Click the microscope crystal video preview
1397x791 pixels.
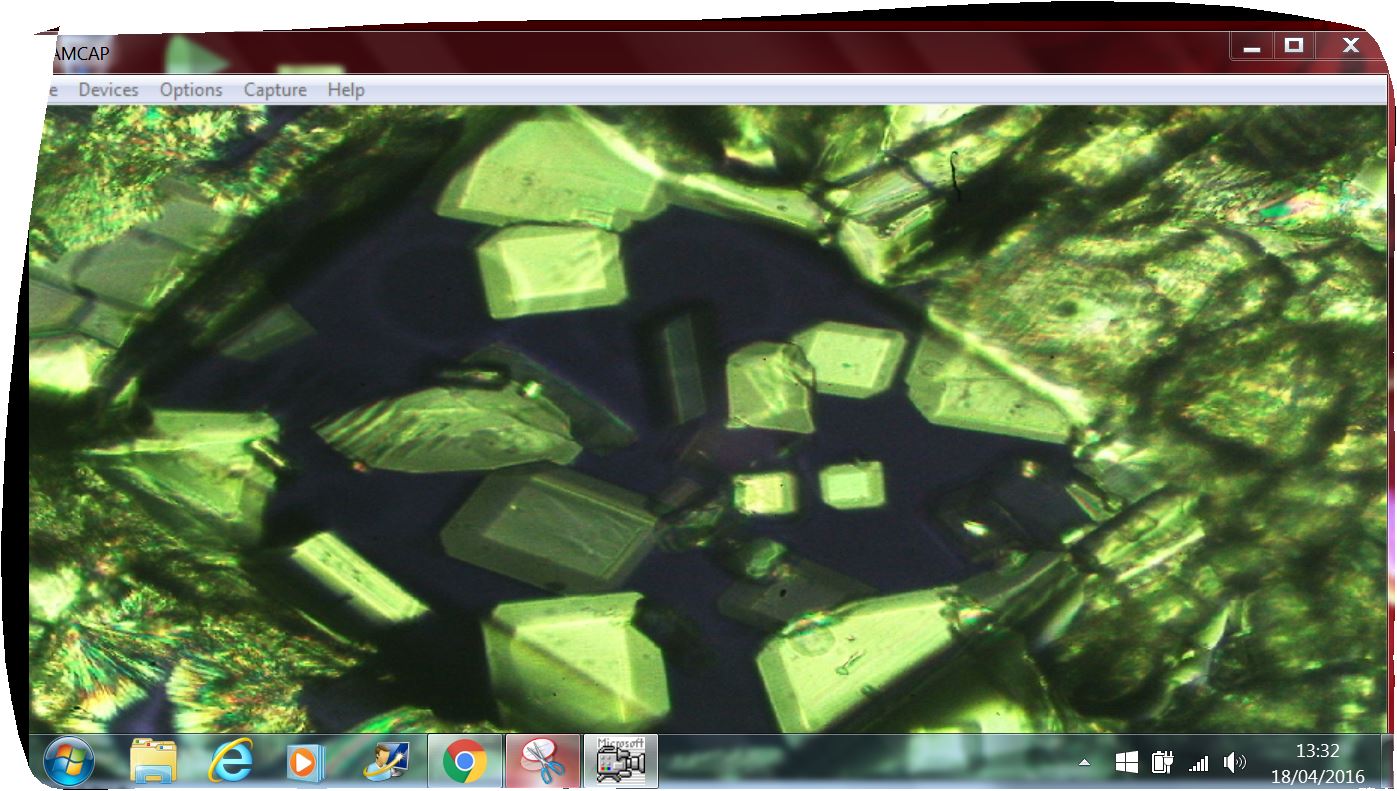[x=700, y=420]
